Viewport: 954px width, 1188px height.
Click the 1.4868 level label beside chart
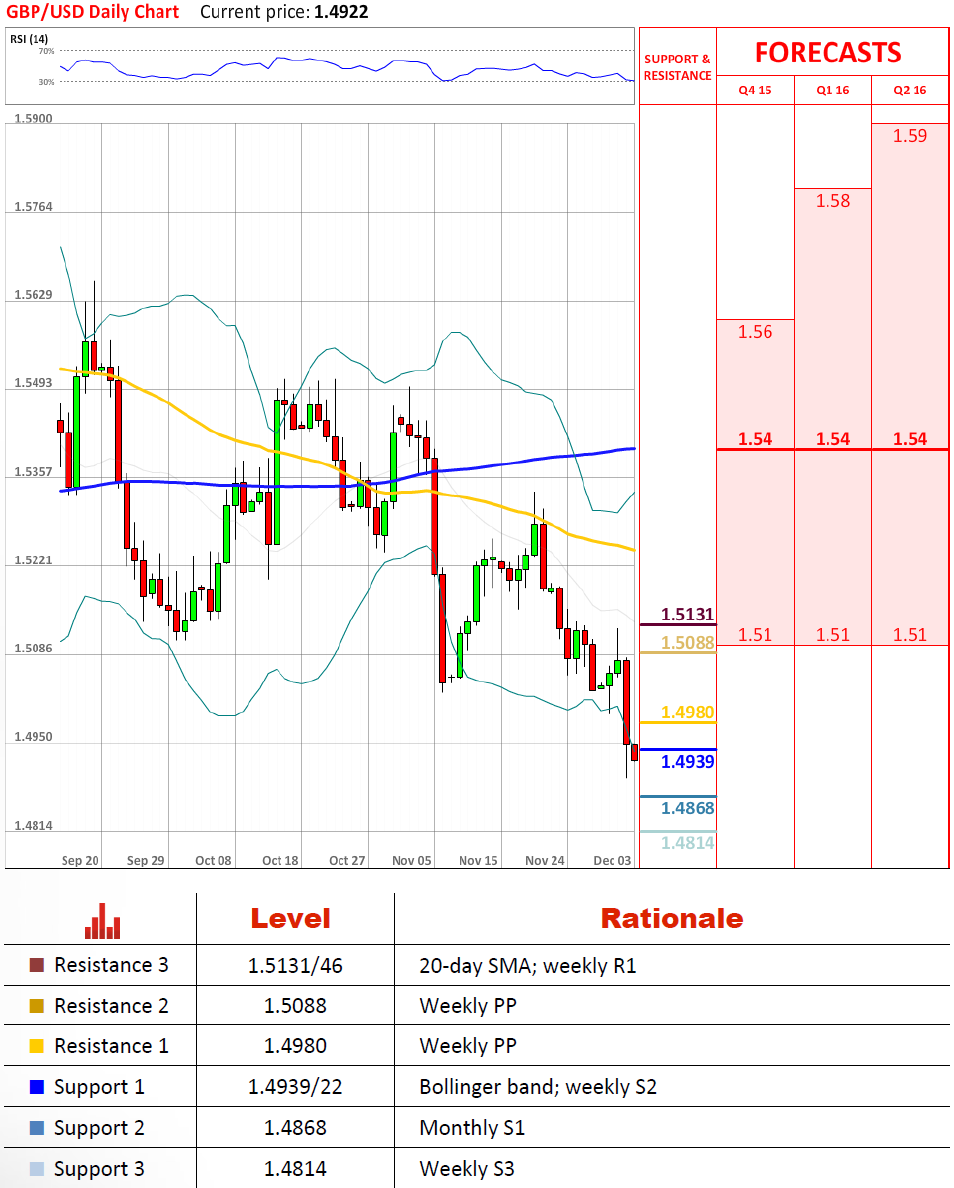(x=687, y=808)
